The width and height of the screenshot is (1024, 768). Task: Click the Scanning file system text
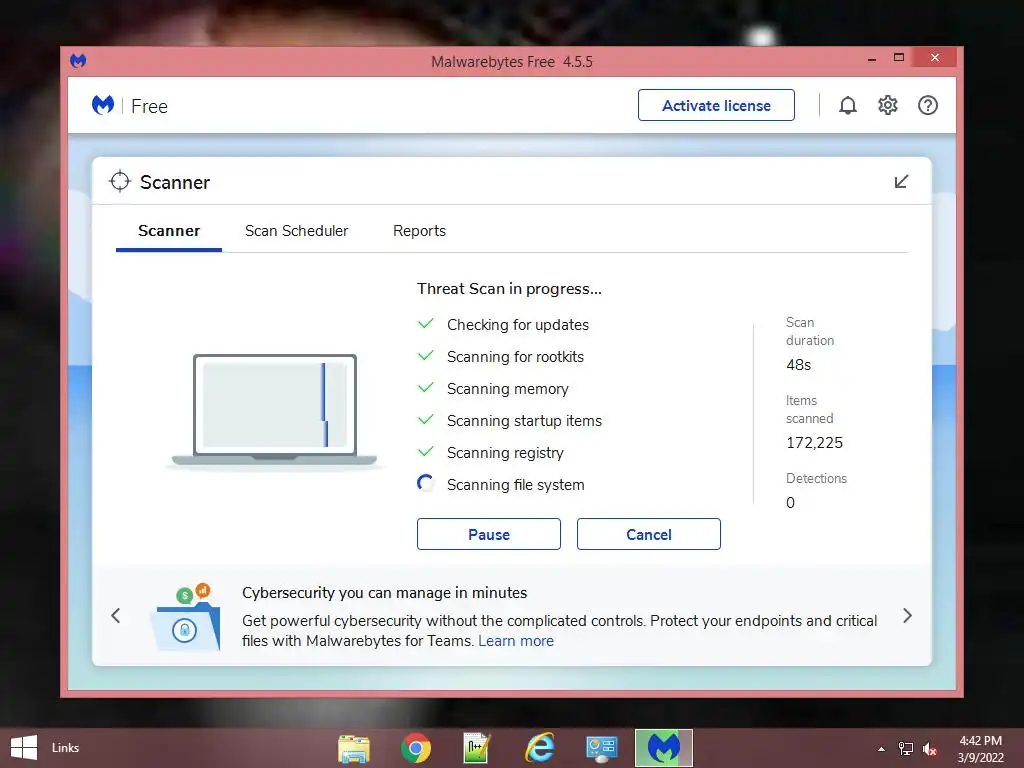coord(515,485)
